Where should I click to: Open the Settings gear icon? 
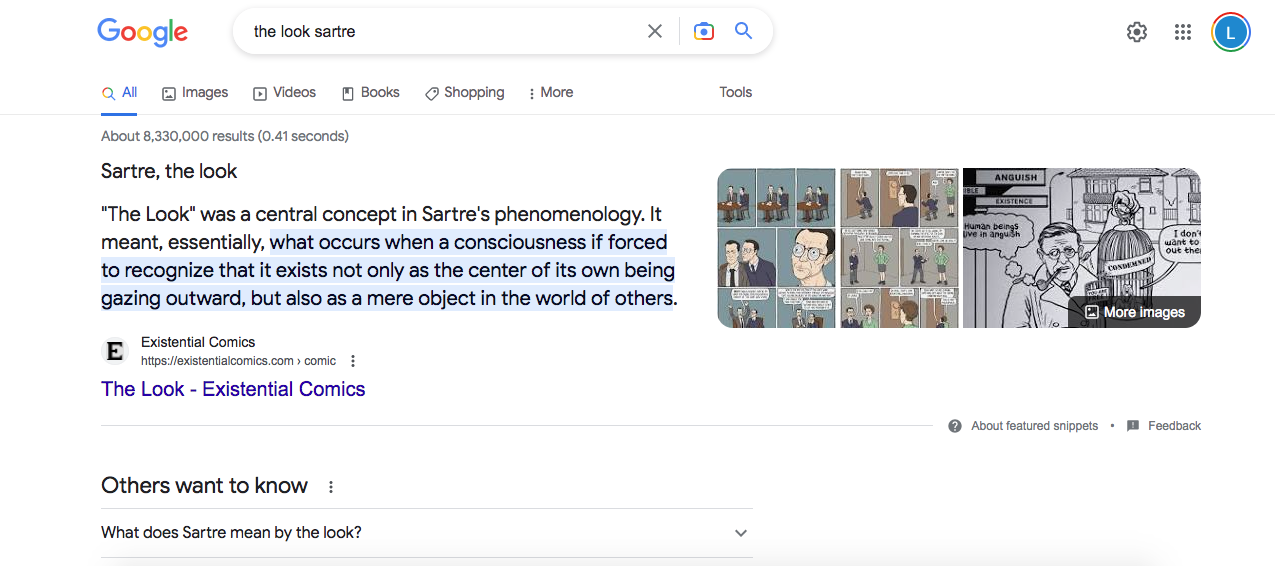point(1137,32)
